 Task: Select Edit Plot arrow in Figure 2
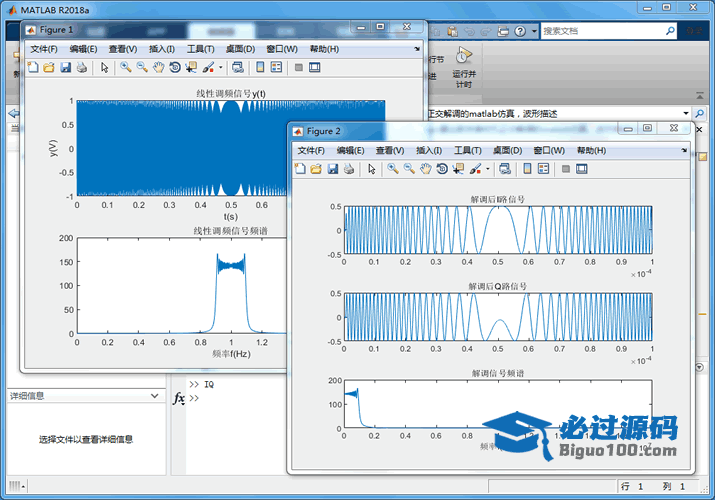372,169
